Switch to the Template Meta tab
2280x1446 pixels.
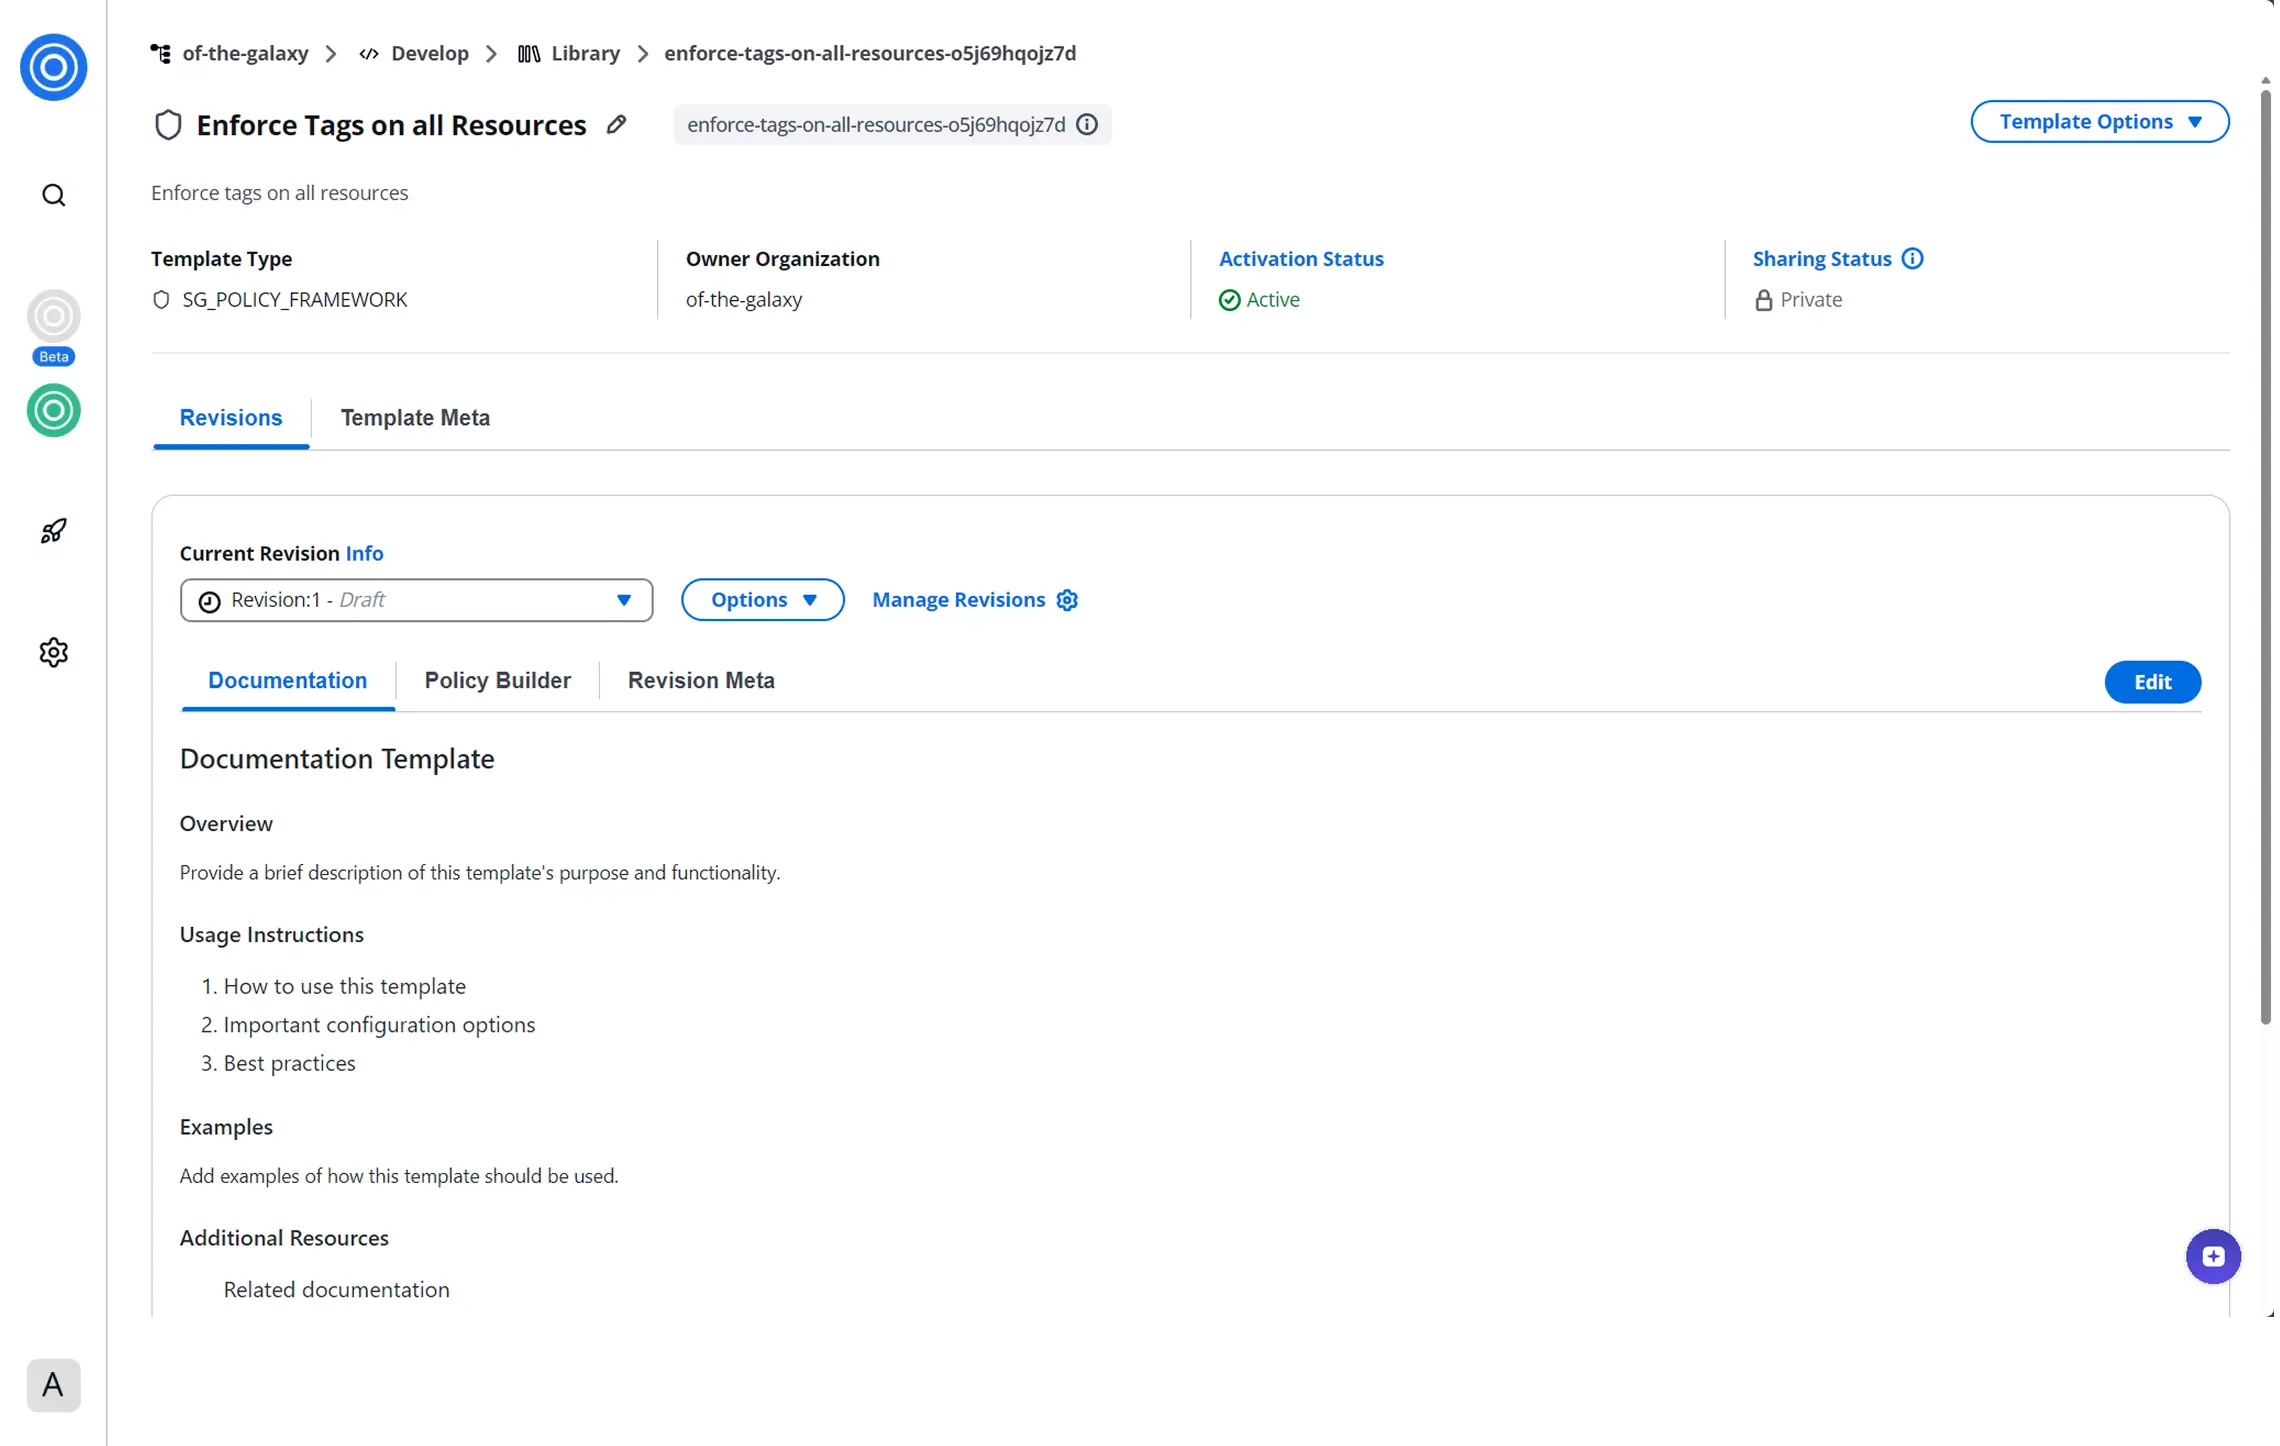pos(415,418)
